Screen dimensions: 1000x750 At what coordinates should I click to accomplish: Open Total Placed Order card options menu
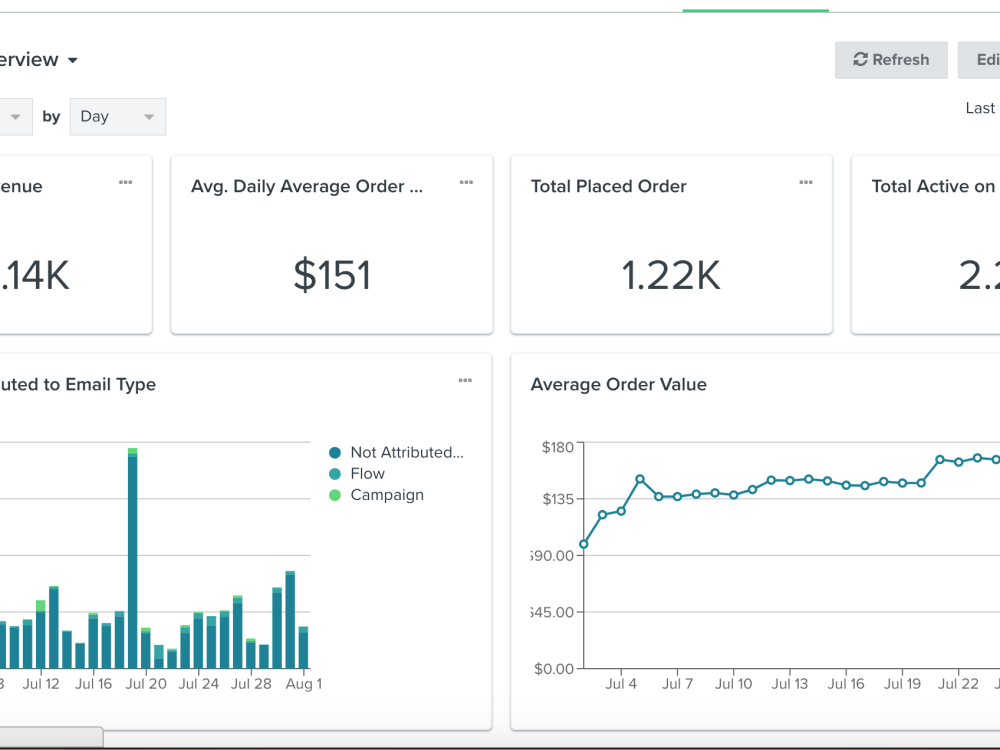coord(806,182)
